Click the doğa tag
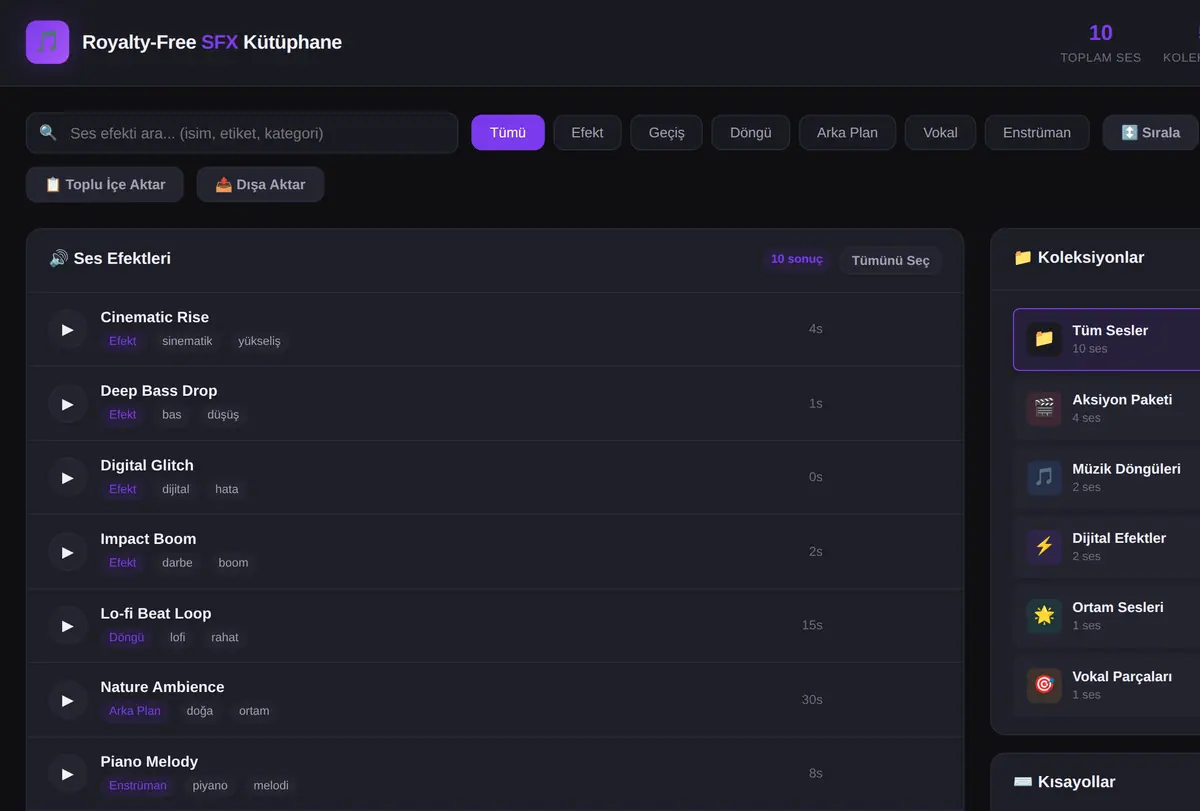The image size is (1200, 811). pyautogui.click(x=200, y=711)
